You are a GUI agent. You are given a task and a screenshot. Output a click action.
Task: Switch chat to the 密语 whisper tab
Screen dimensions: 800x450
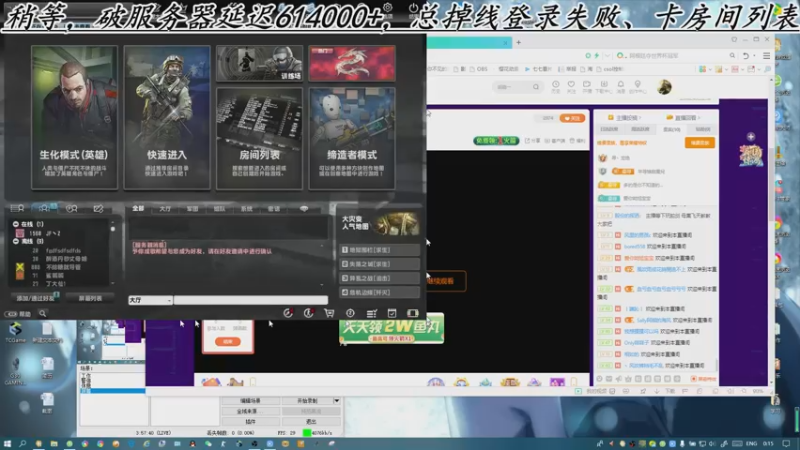[274, 209]
